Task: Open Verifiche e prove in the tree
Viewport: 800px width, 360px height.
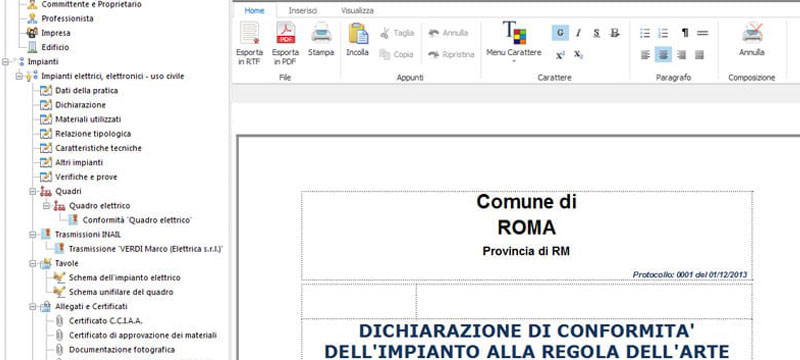Action: click(79, 177)
